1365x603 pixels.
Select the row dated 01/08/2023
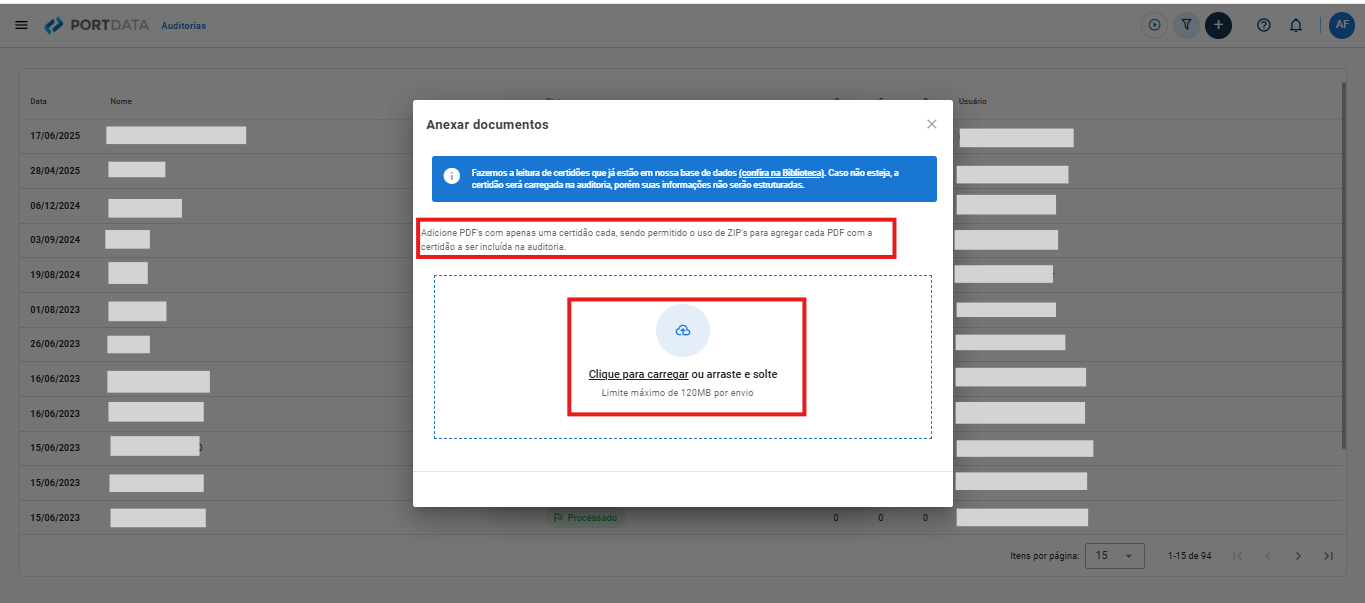[x=682, y=309]
